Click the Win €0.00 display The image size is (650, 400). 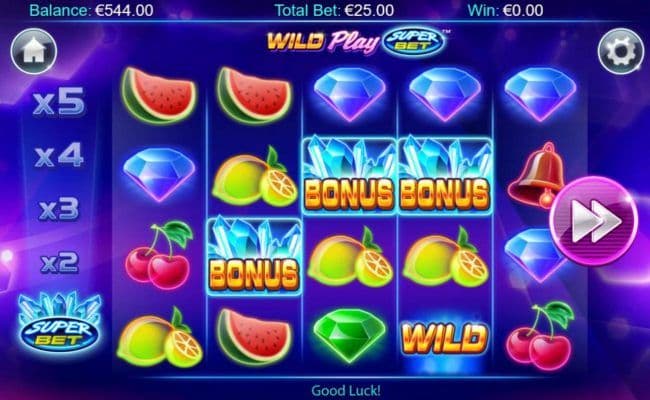tap(505, 10)
